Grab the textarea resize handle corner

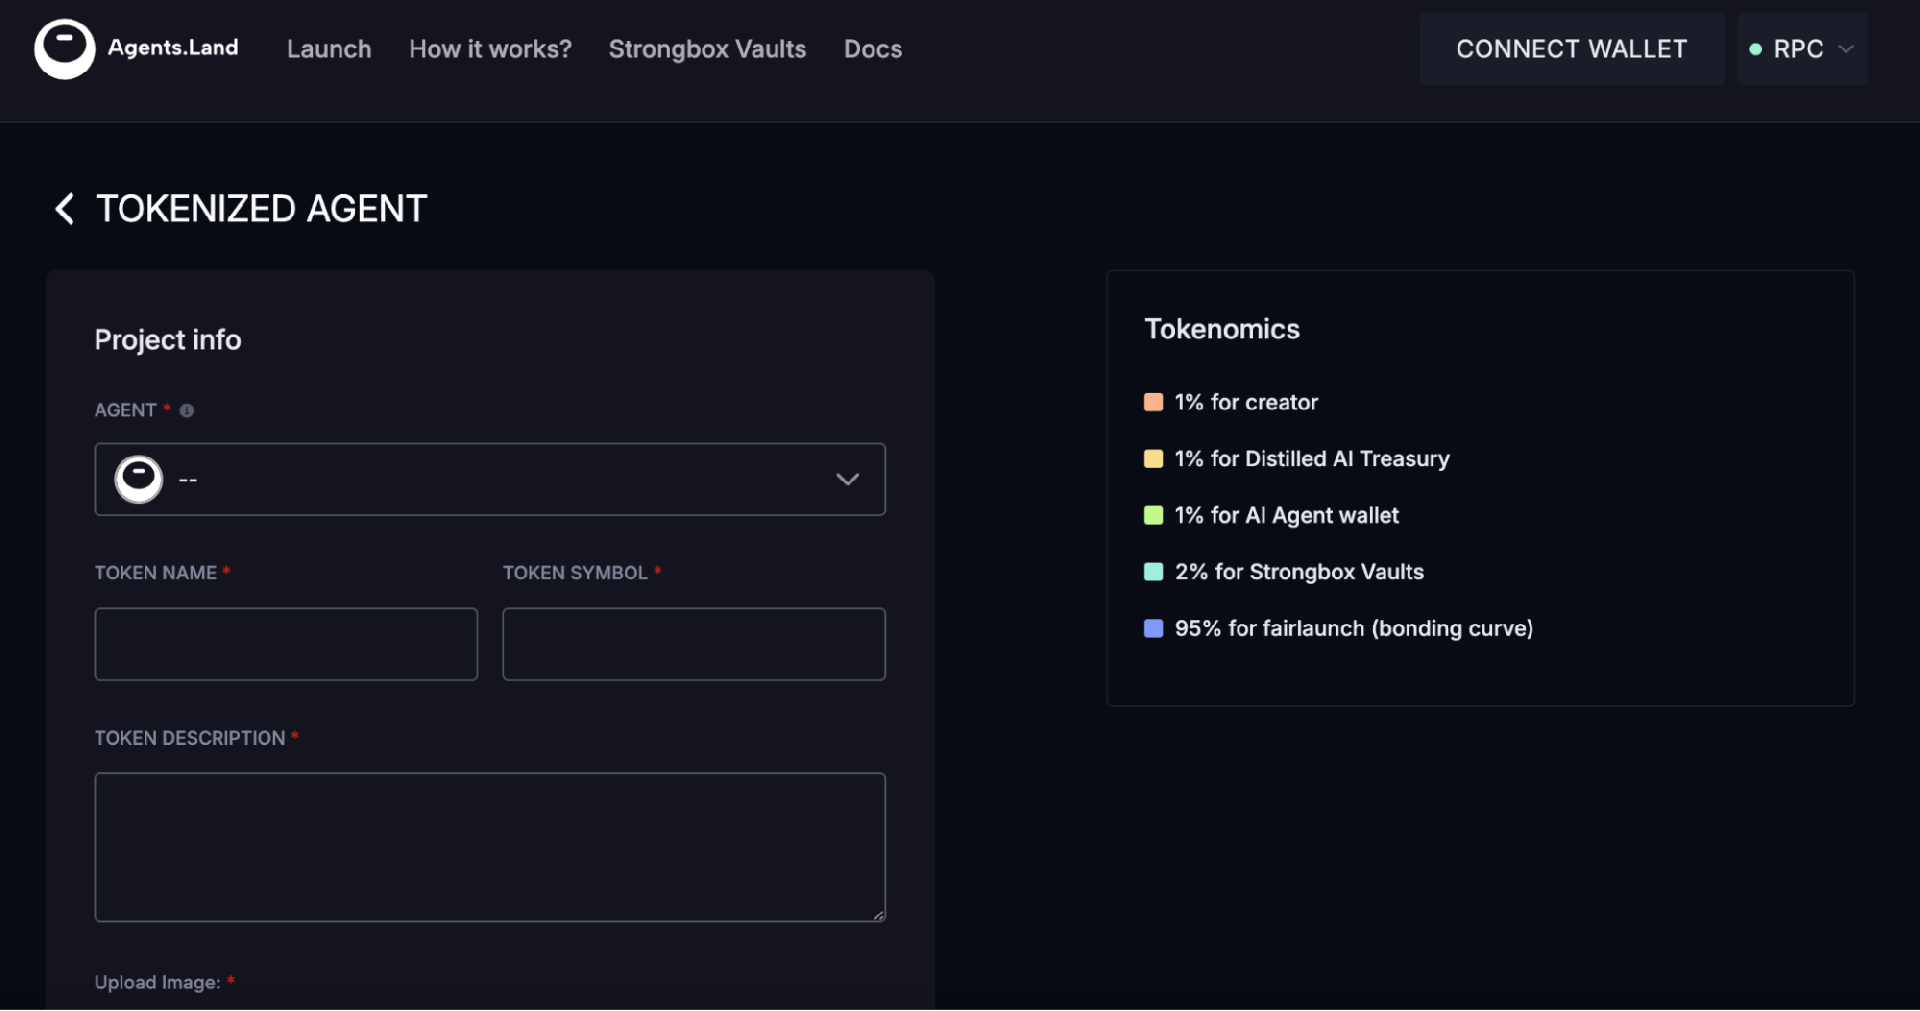tap(879, 915)
